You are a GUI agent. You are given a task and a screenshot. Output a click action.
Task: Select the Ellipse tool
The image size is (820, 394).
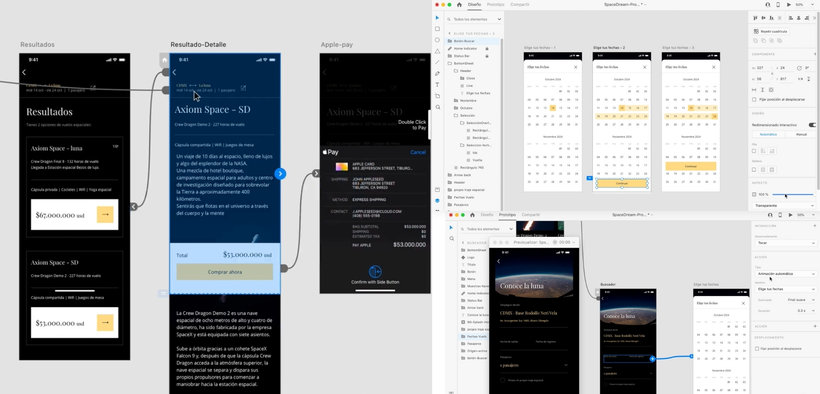click(x=437, y=40)
